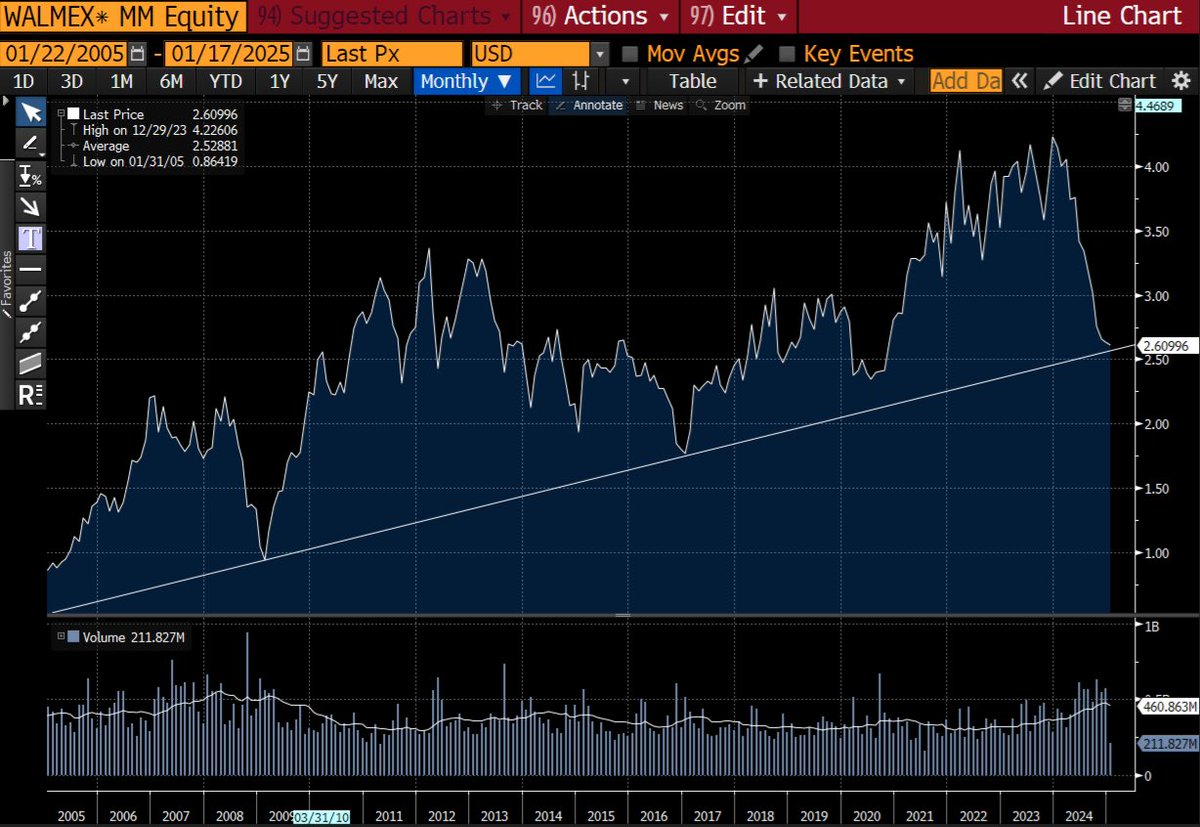The image size is (1200, 827).
Task: Open chart settings gear icon
Action: [x=1181, y=81]
